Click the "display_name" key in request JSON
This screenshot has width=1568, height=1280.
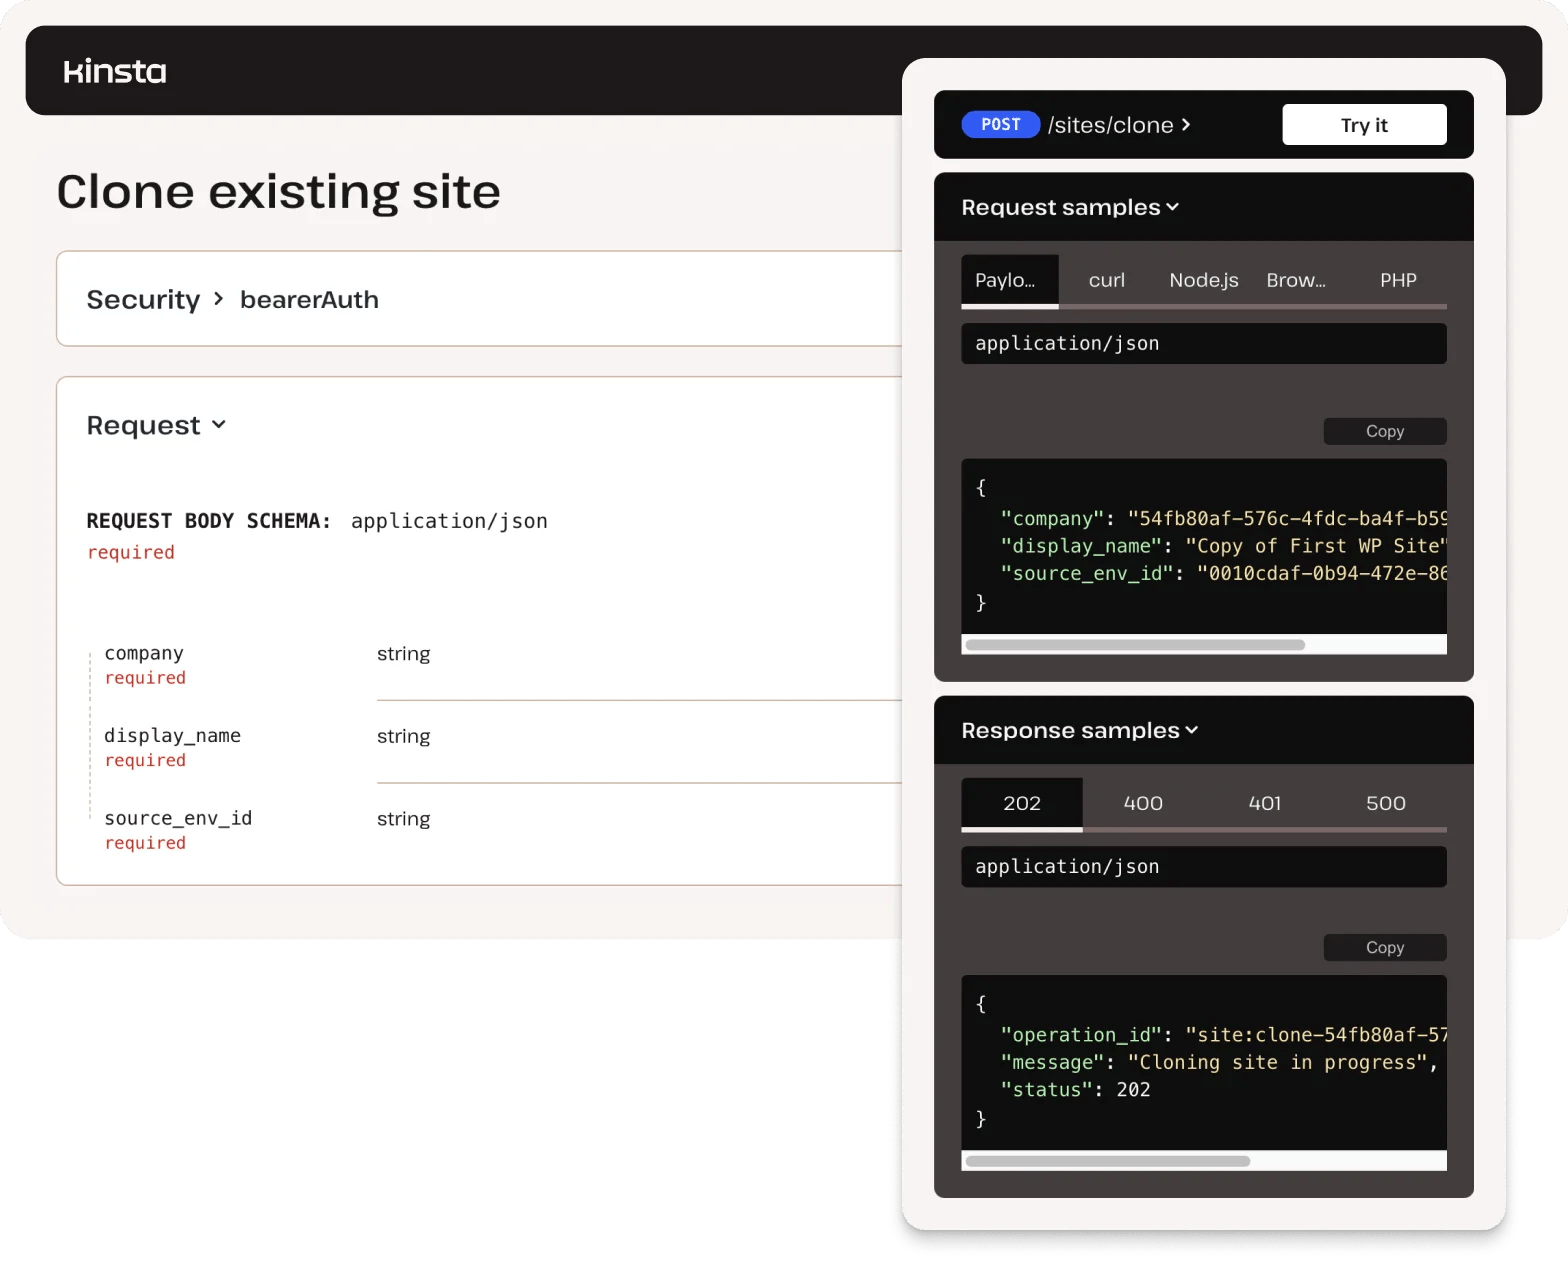click(x=1081, y=546)
